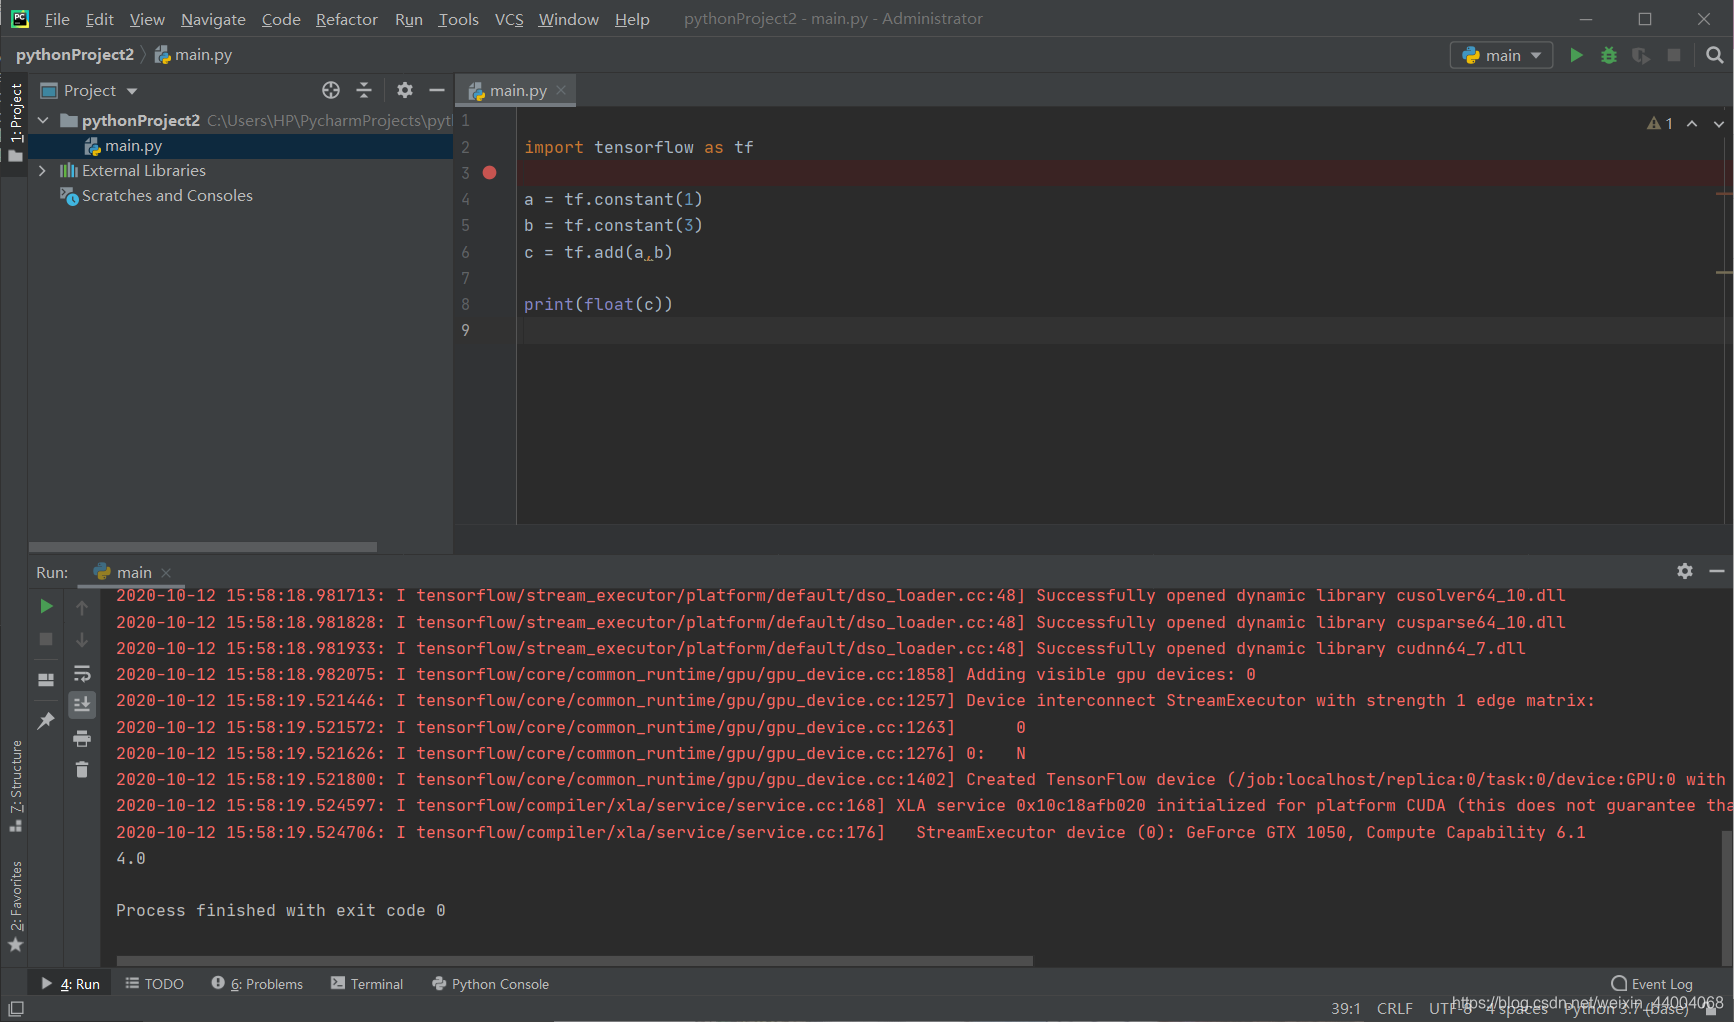Screen dimensions: 1734x1022
Task: Click up the stack trace arrow
Action: click(x=82, y=607)
